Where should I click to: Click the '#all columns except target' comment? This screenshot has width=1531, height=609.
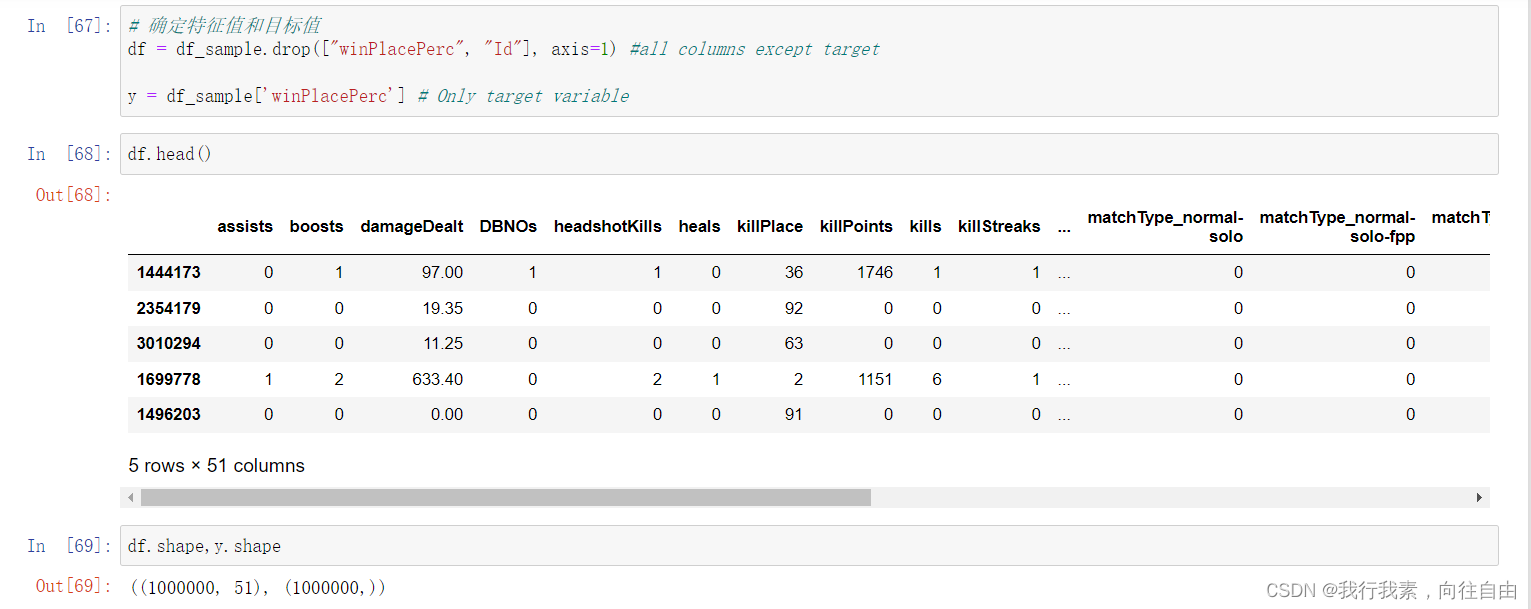pos(755,49)
